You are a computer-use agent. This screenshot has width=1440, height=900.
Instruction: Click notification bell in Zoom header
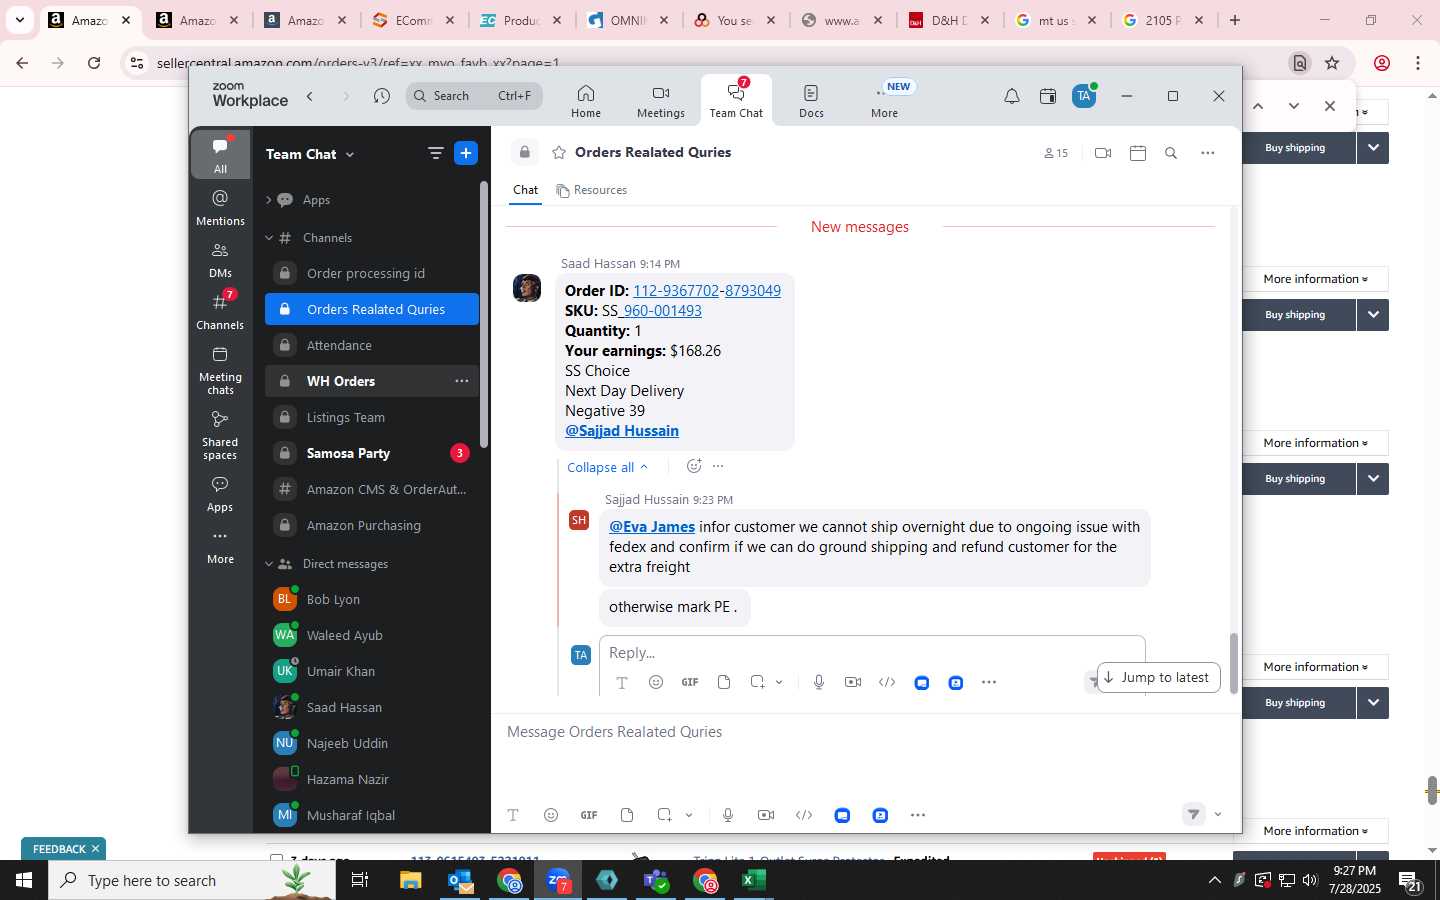coord(1012,97)
